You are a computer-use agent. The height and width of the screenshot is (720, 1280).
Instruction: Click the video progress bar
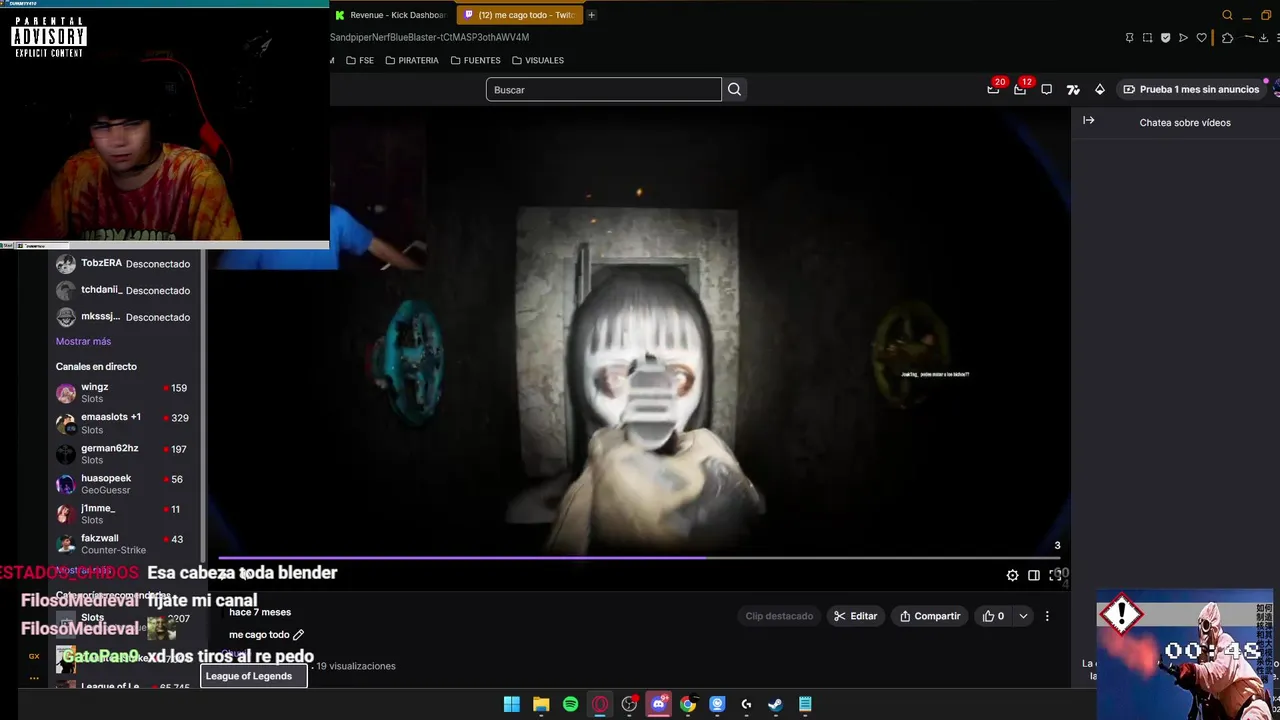tap(638, 559)
